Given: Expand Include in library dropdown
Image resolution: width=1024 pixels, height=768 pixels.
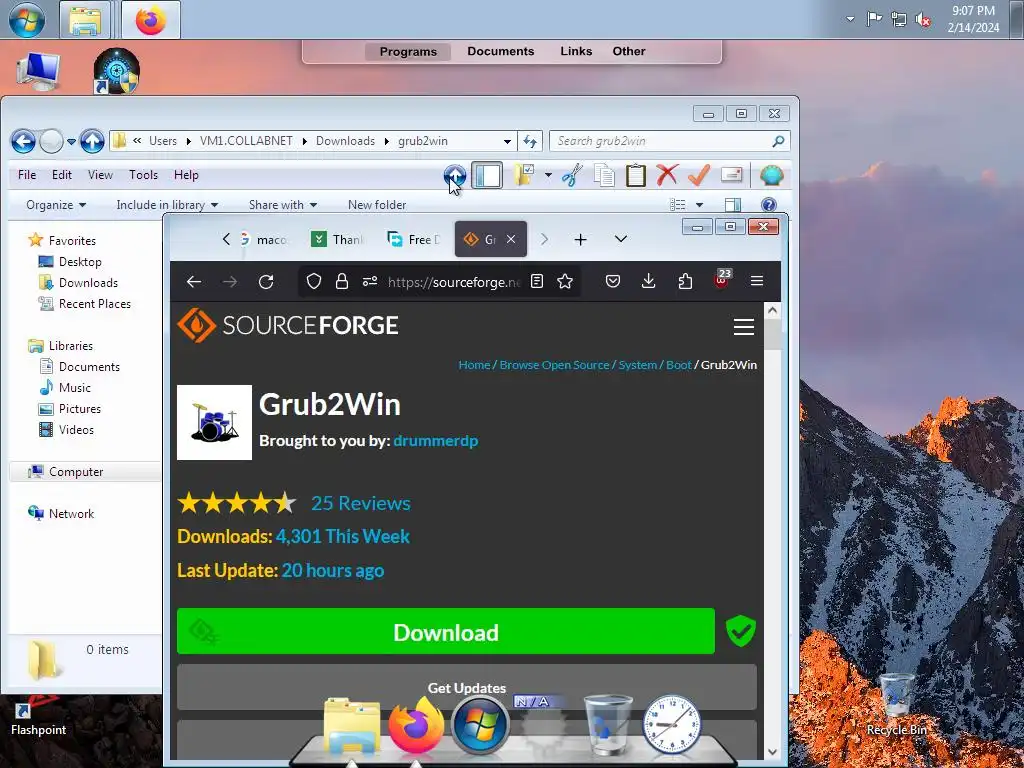Looking at the screenshot, I should click(167, 205).
